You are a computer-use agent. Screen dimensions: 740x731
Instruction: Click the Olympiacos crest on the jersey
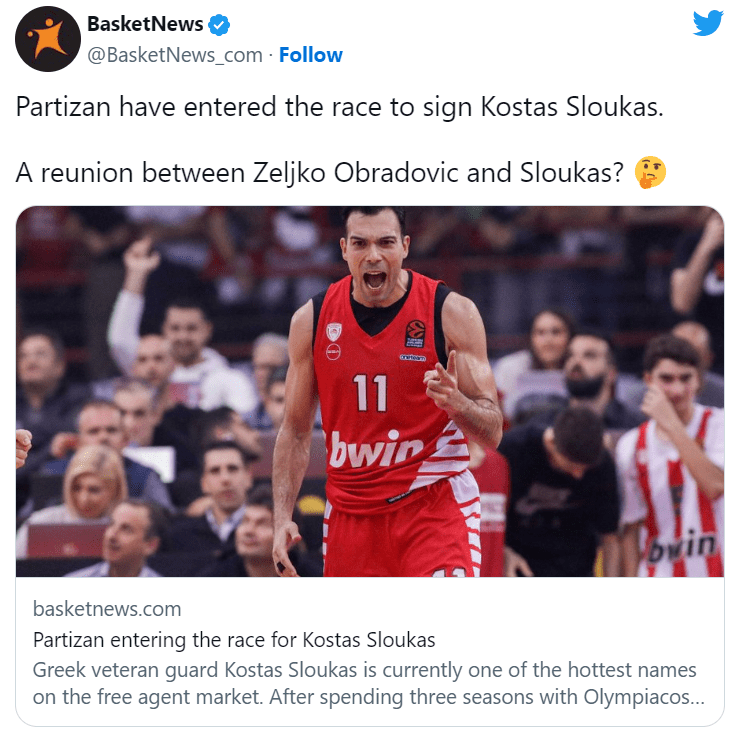tap(334, 332)
